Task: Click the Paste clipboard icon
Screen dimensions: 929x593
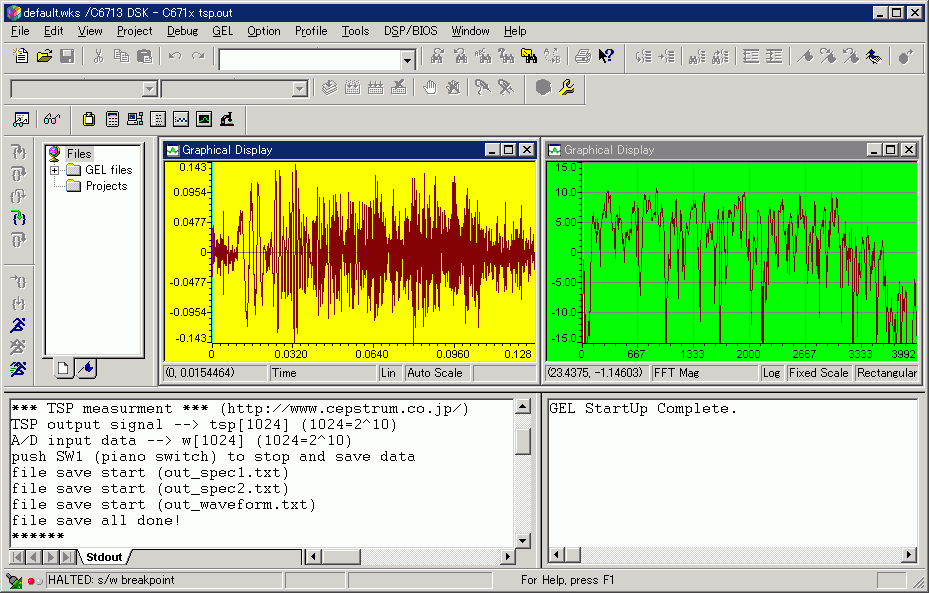Action: coord(145,56)
